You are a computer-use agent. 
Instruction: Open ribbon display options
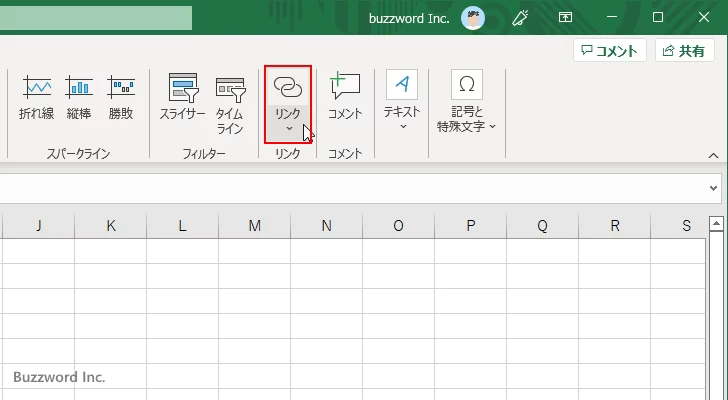click(565, 18)
